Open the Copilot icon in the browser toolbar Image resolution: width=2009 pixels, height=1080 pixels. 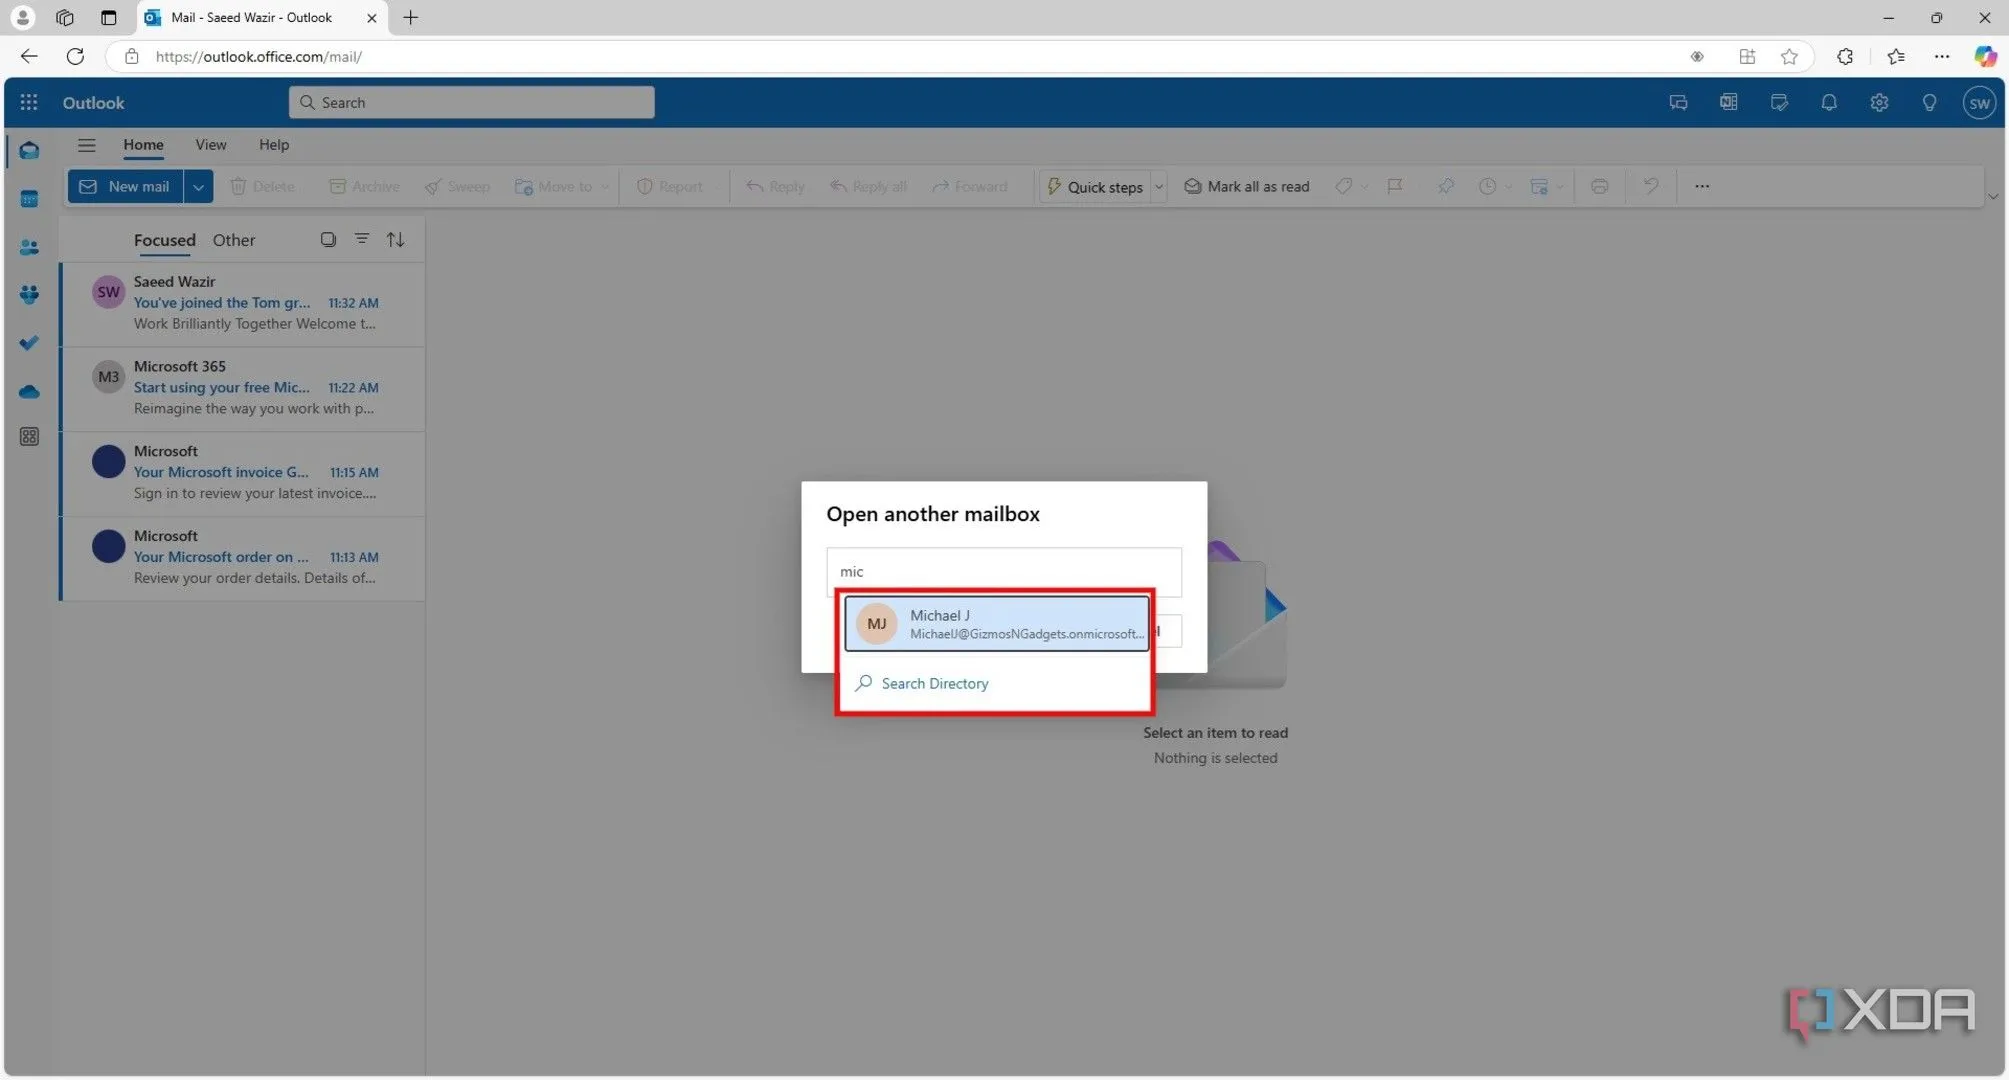point(1985,57)
